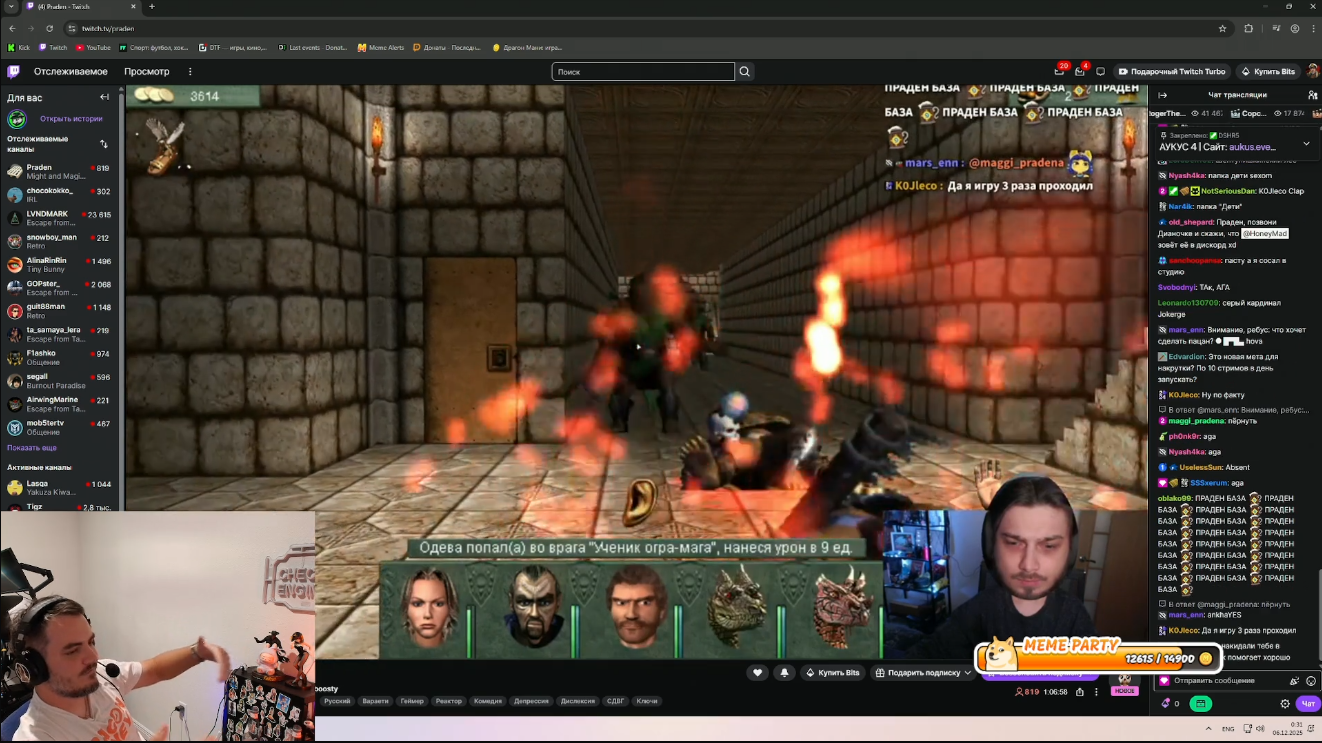Open Twitch bookmark in bookmarks bar

point(54,48)
